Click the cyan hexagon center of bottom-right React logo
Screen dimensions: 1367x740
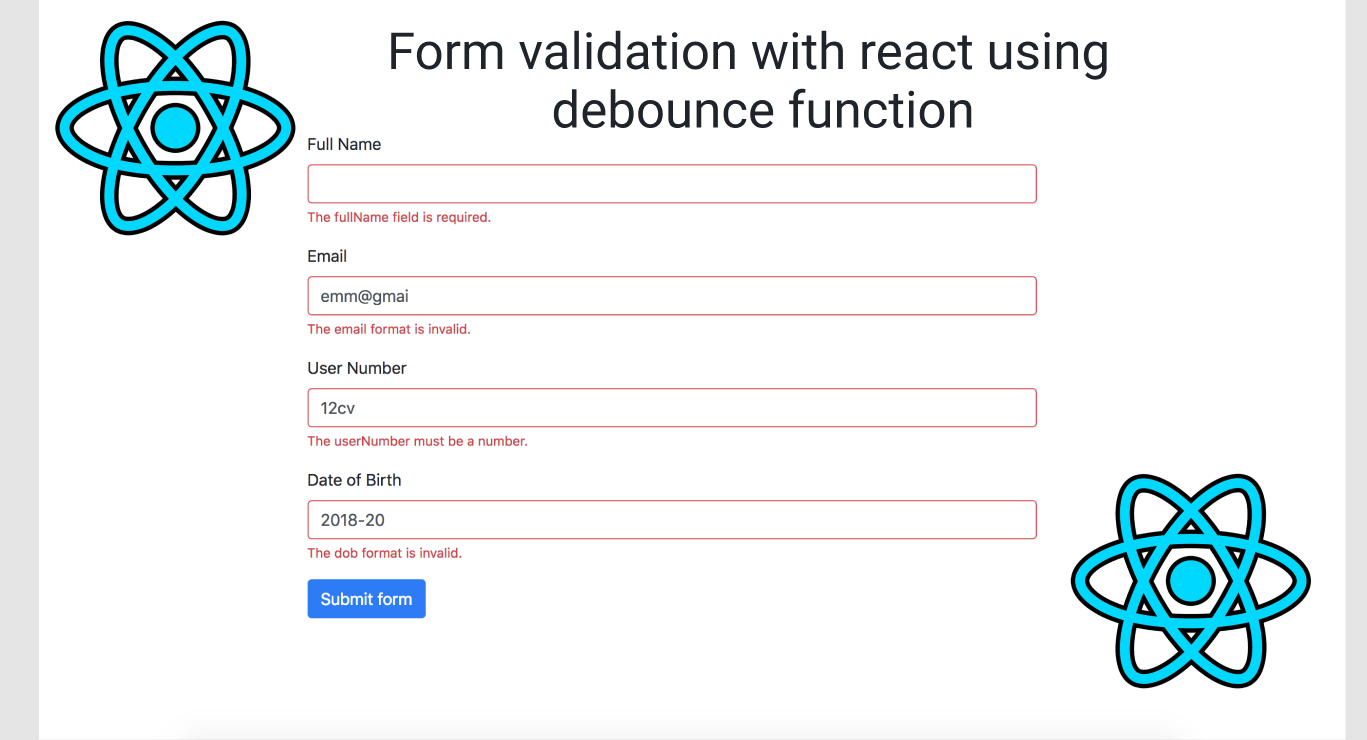[x=1190, y=580]
